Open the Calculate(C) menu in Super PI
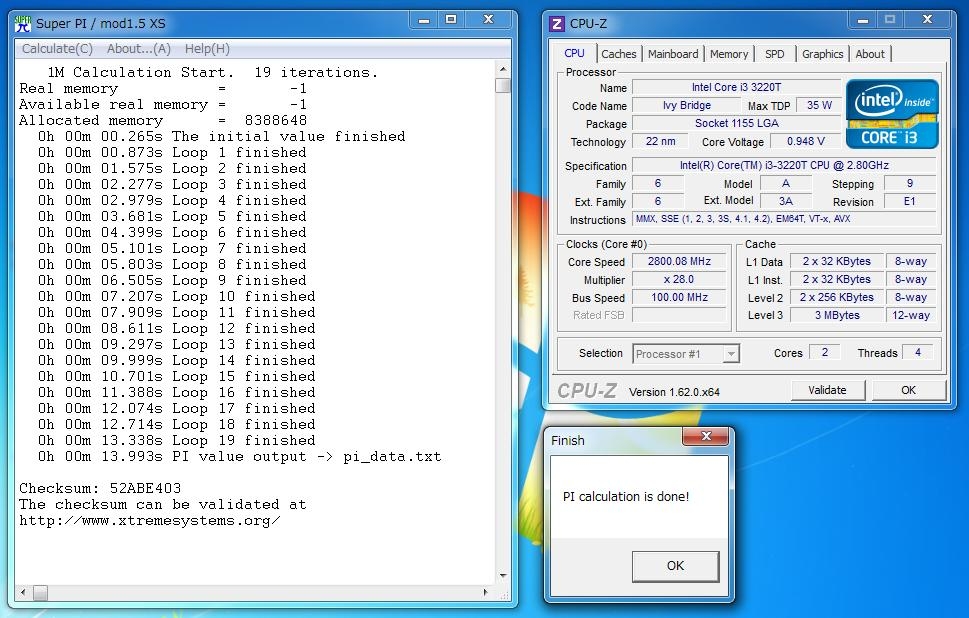 click(x=57, y=48)
